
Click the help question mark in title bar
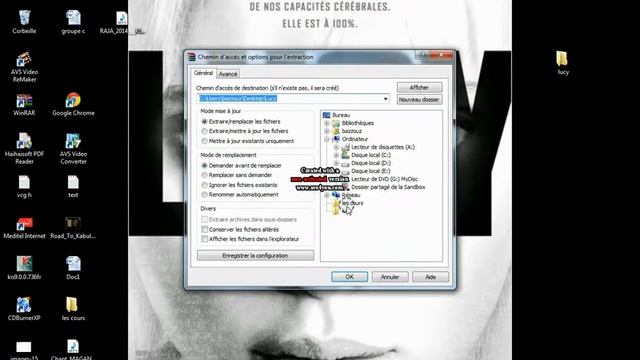422,54
